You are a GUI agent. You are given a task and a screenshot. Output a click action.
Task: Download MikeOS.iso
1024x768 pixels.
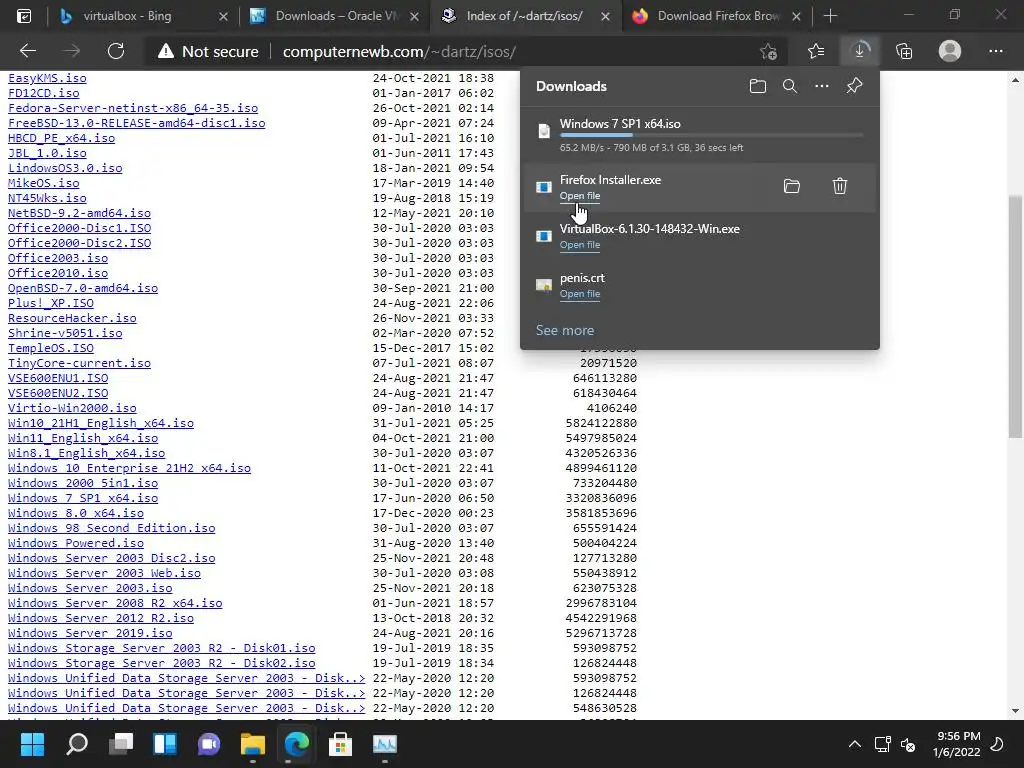click(x=44, y=184)
